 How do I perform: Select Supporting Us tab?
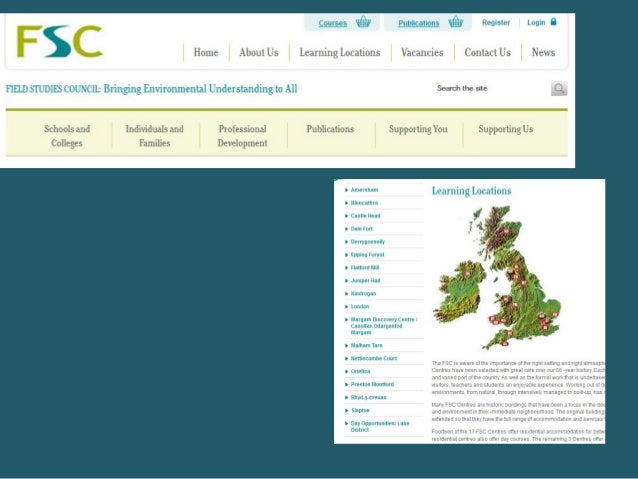pos(505,129)
